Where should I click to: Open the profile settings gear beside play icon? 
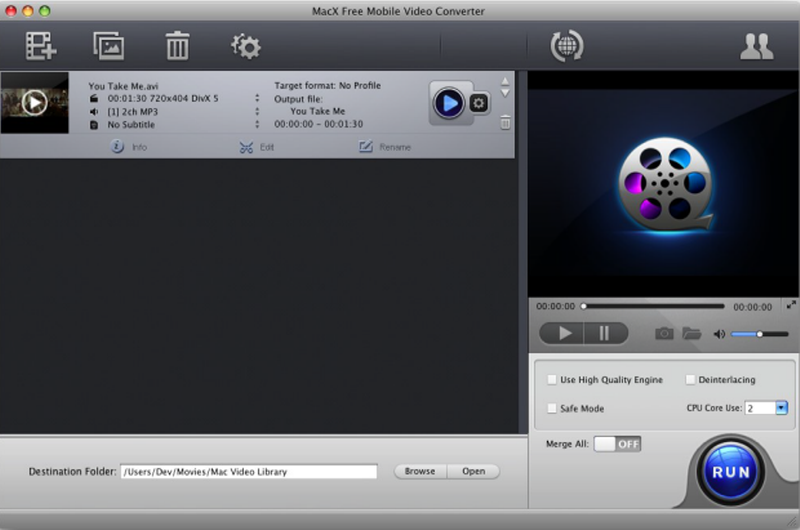(x=479, y=104)
